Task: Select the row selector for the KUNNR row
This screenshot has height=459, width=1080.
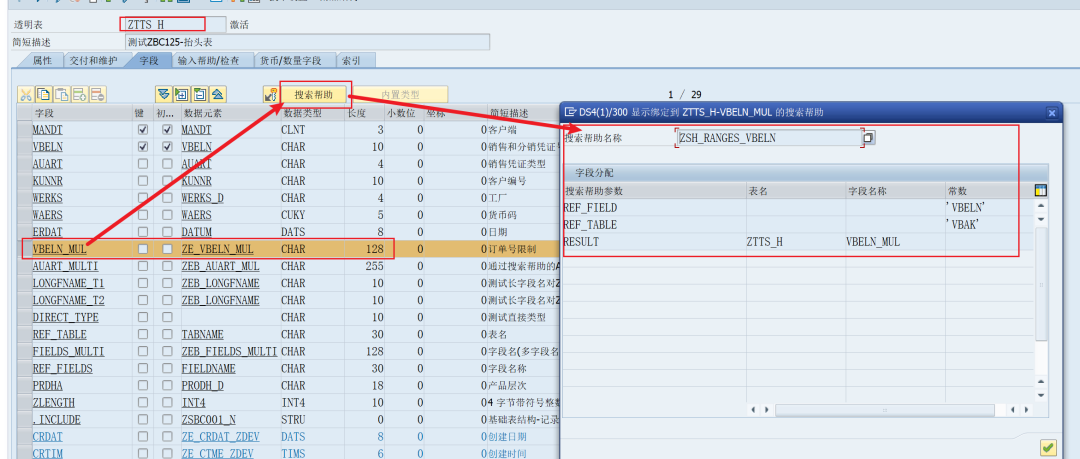Action: click(x=24, y=181)
